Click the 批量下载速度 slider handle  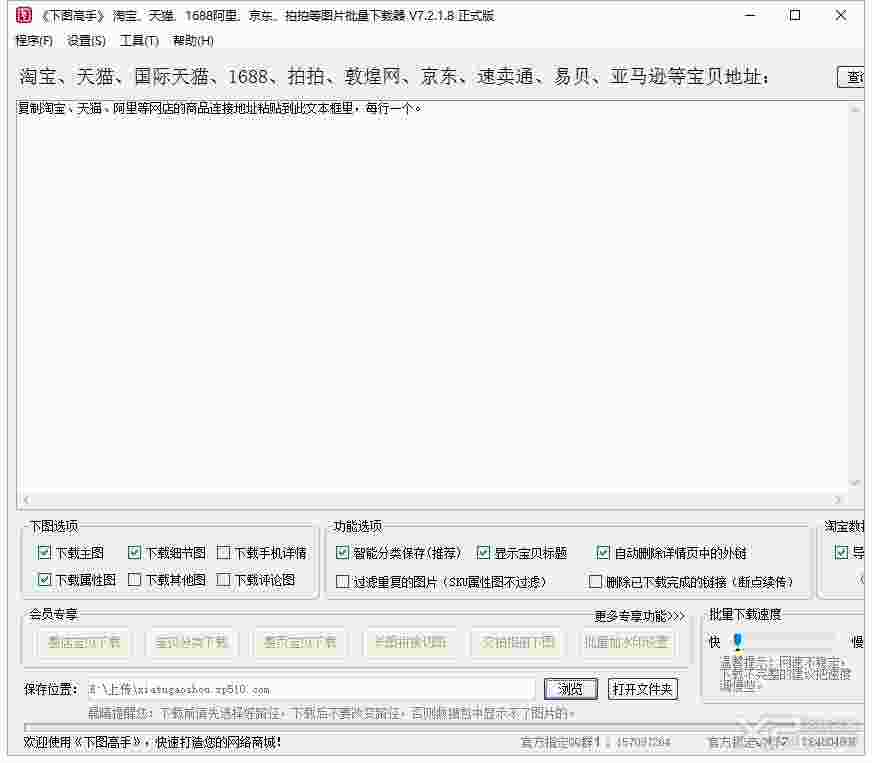(x=737, y=641)
